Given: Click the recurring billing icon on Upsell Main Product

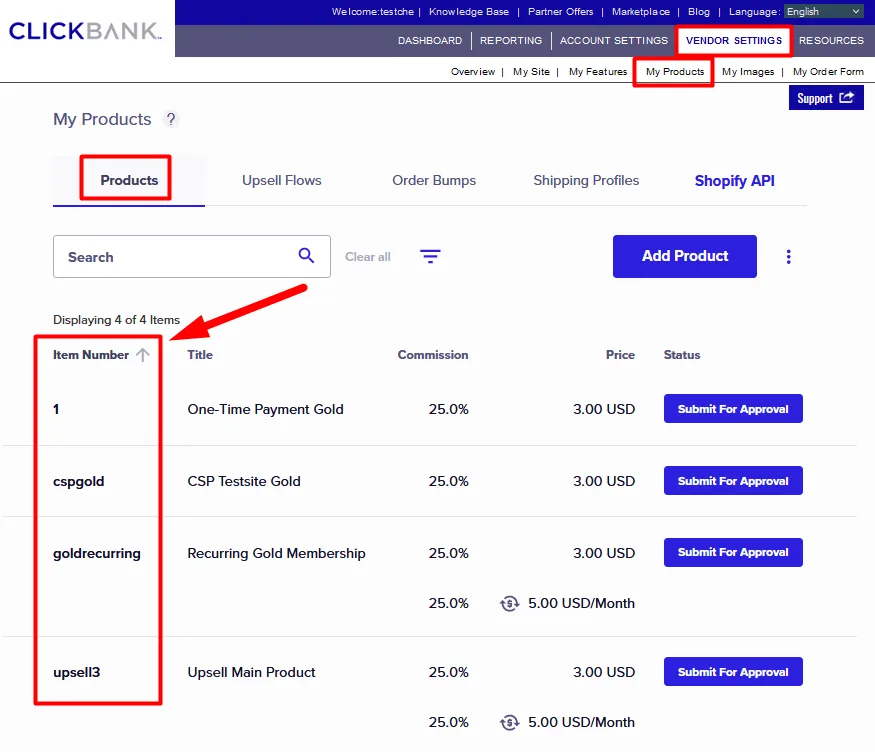Looking at the screenshot, I should (x=509, y=722).
